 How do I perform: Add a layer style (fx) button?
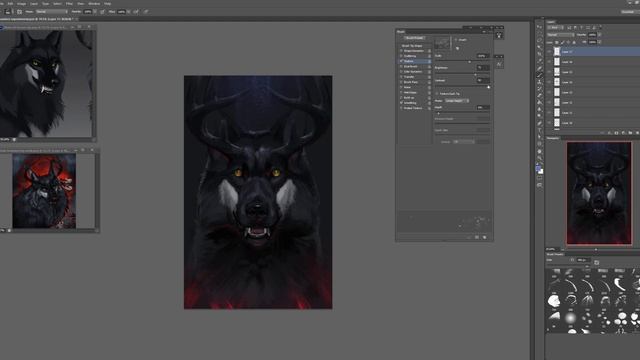610,133
